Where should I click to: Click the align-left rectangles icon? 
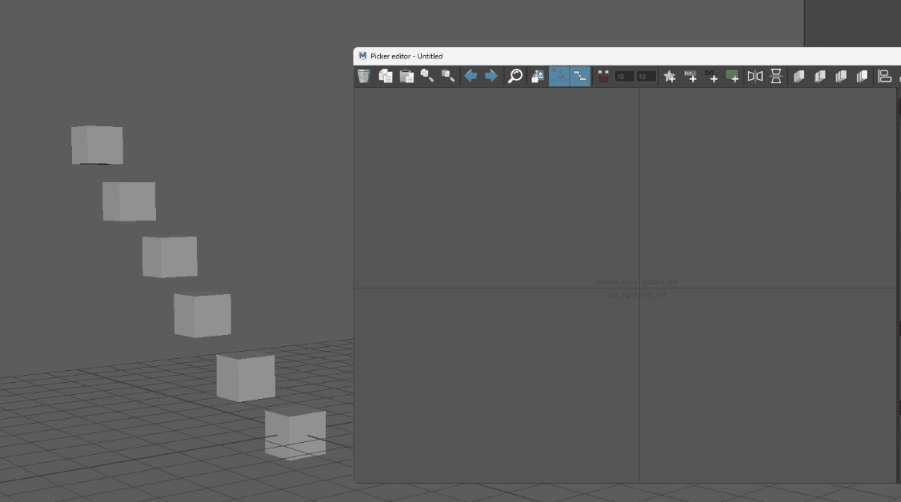coord(885,76)
